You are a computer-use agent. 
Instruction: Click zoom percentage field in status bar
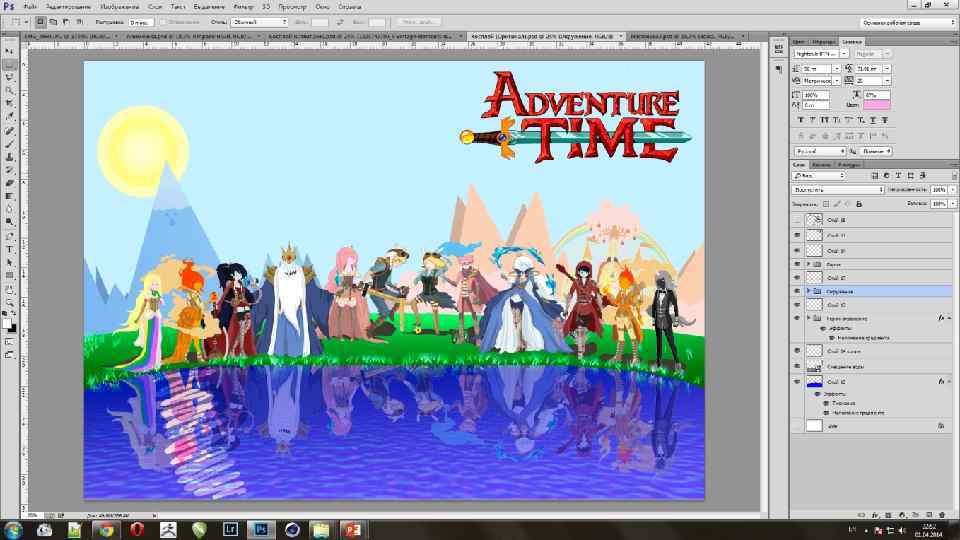pyautogui.click(x=34, y=516)
